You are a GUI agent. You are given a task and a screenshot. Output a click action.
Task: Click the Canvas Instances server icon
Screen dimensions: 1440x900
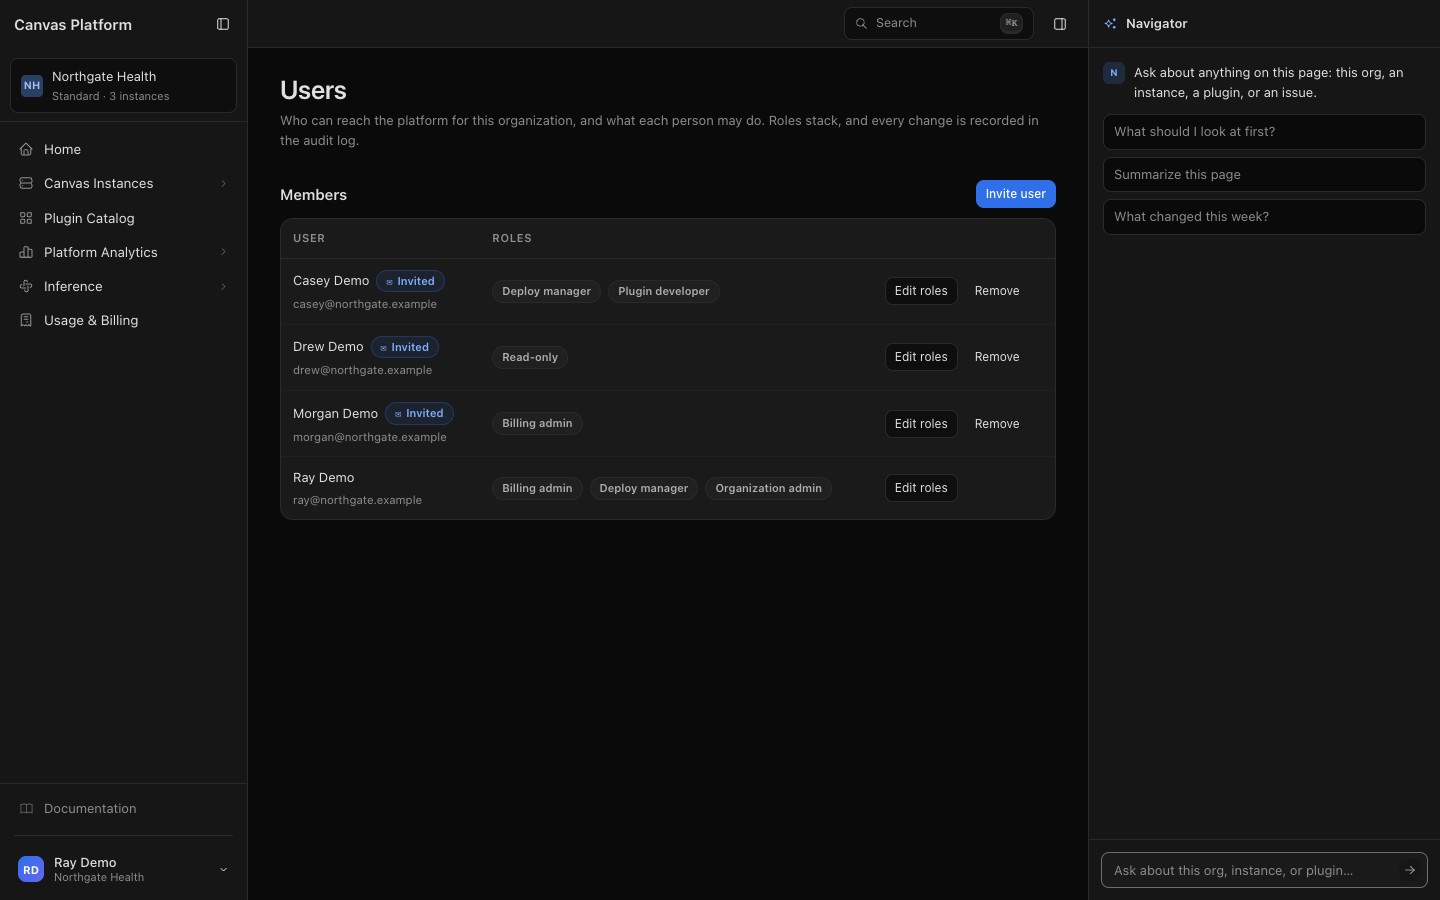coord(26,183)
